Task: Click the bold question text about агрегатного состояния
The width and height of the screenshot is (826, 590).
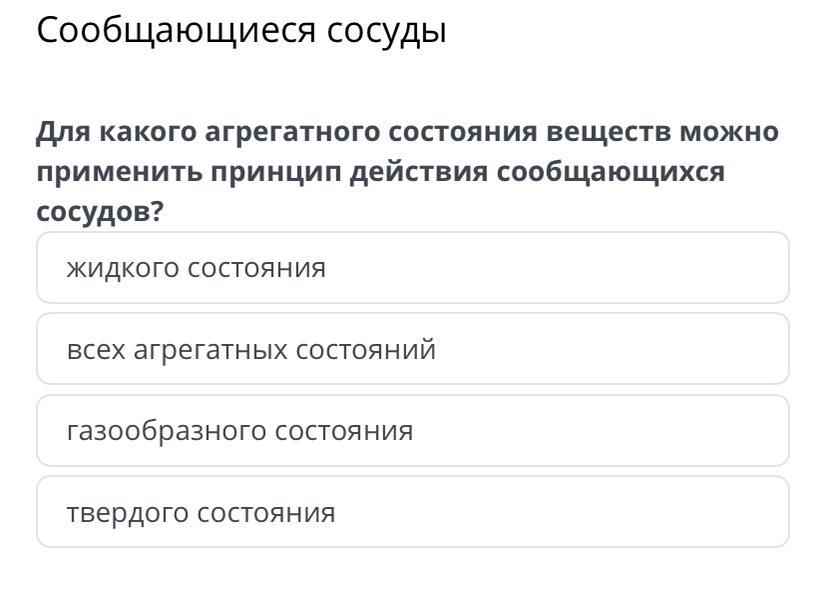Action: [x=407, y=172]
